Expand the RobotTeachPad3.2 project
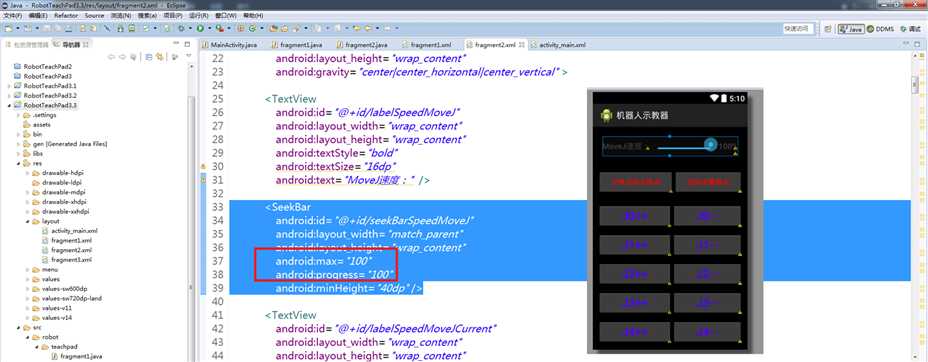Image resolution: width=928 pixels, height=362 pixels. point(8,95)
